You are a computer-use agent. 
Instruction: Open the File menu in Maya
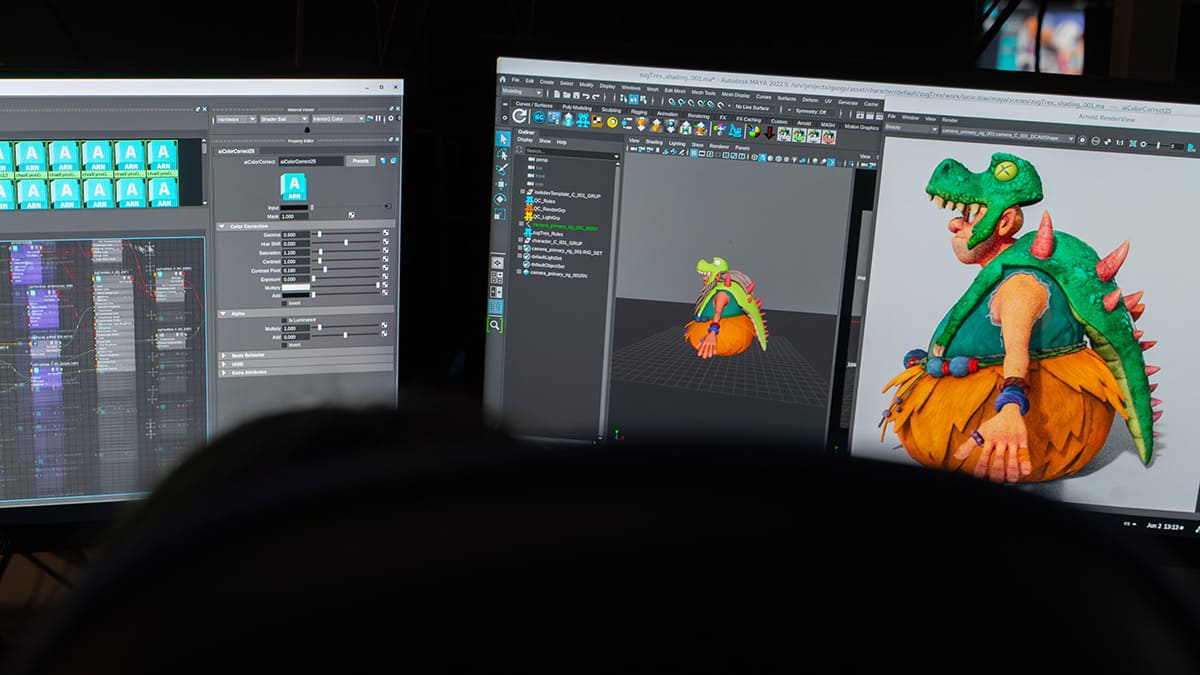516,79
